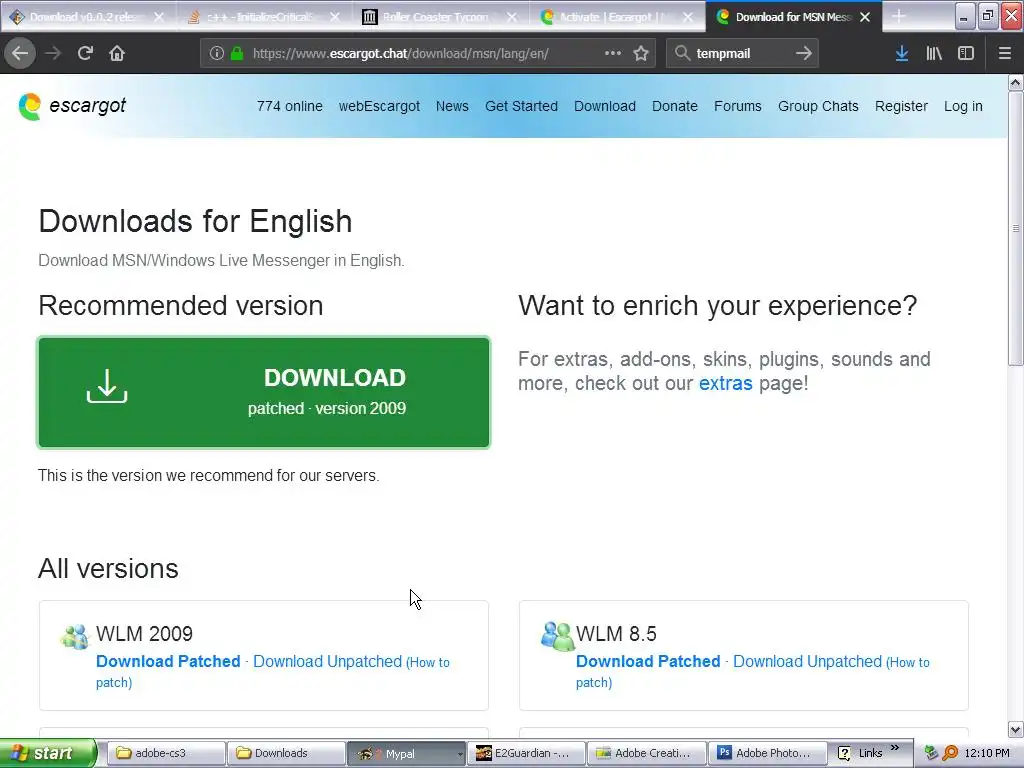The width and height of the screenshot is (1024, 768).
Task: Open the News page
Action: pos(452,106)
